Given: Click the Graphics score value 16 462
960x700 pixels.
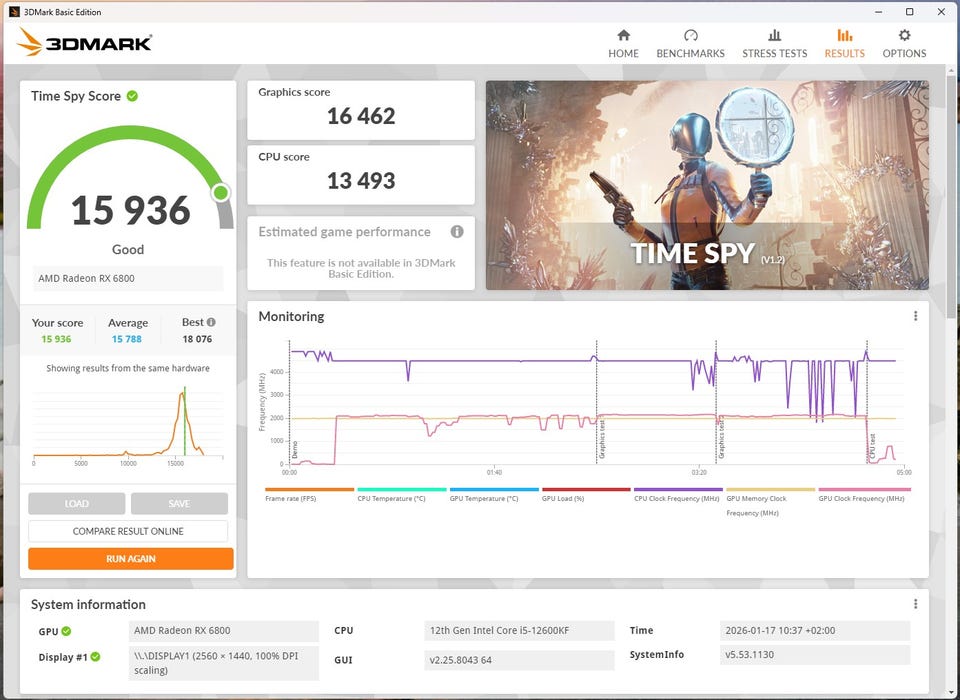Looking at the screenshot, I should click(361, 116).
